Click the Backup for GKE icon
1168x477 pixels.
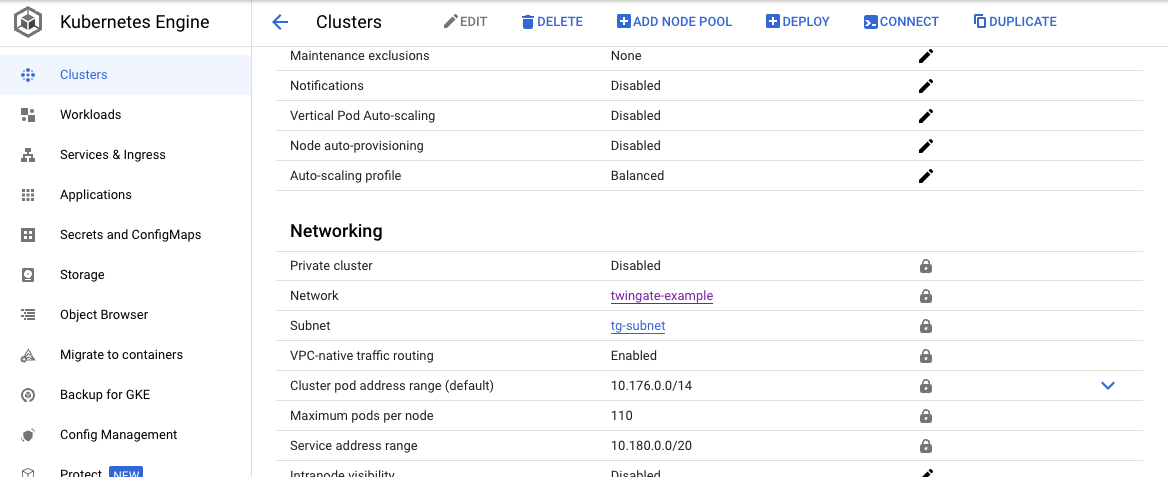28,395
